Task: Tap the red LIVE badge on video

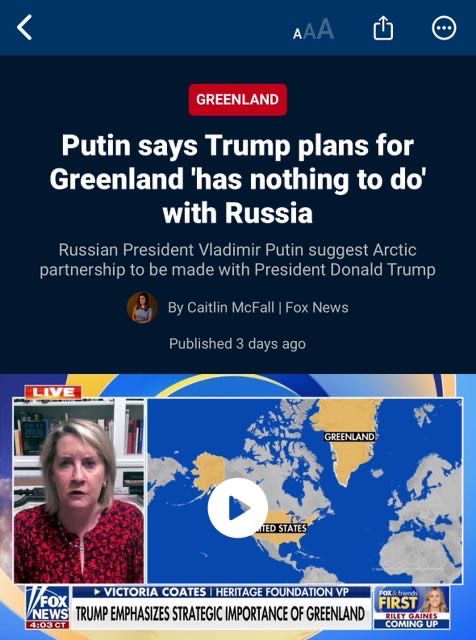Action: [53, 392]
